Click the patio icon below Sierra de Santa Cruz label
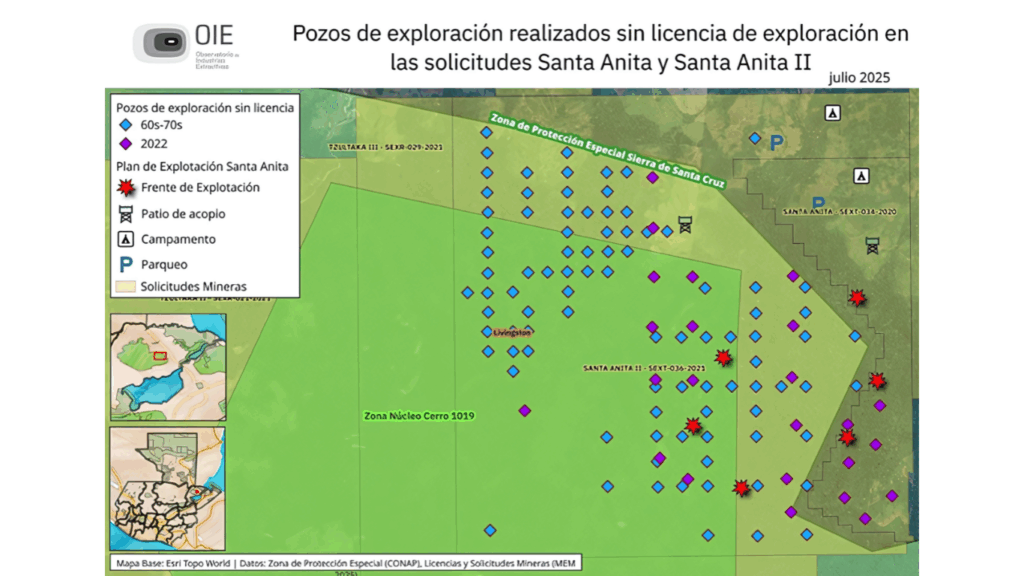Screen dimensions: 1024x576 point(685,225)
